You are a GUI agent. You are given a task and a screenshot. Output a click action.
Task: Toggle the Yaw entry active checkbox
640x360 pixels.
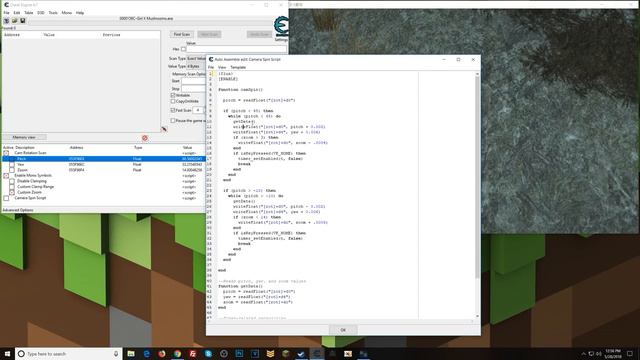[12, 164]
